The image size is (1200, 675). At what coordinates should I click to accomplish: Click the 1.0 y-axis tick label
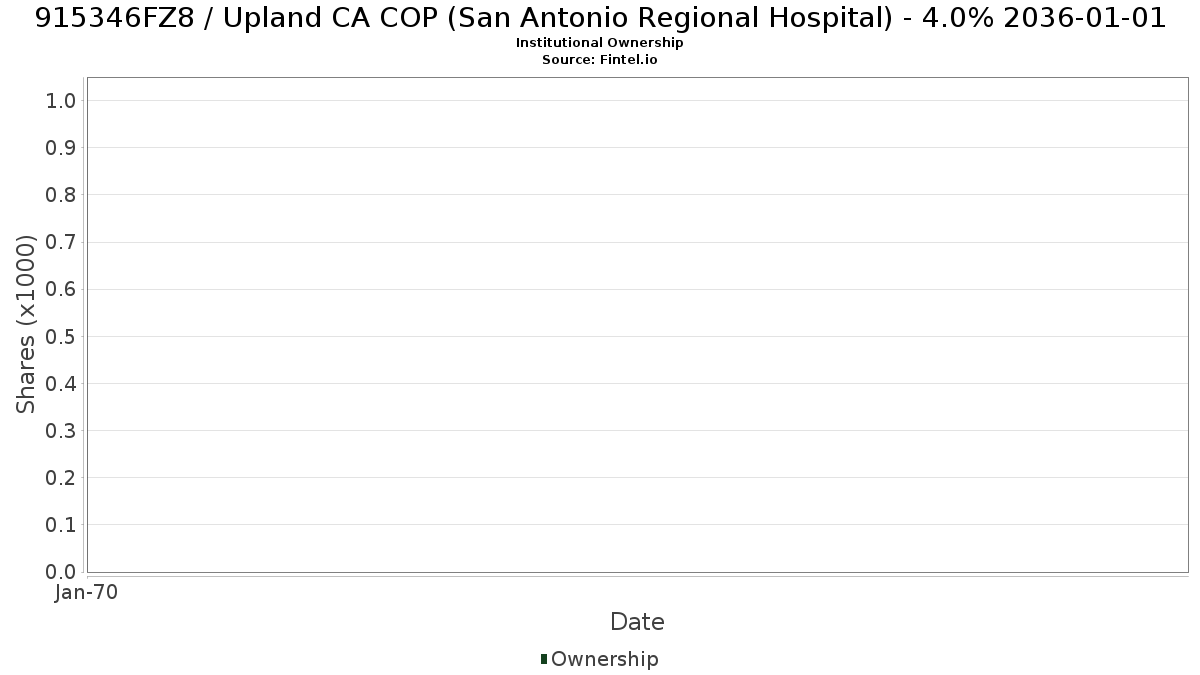pyautogui.click(x=61, y=100)
